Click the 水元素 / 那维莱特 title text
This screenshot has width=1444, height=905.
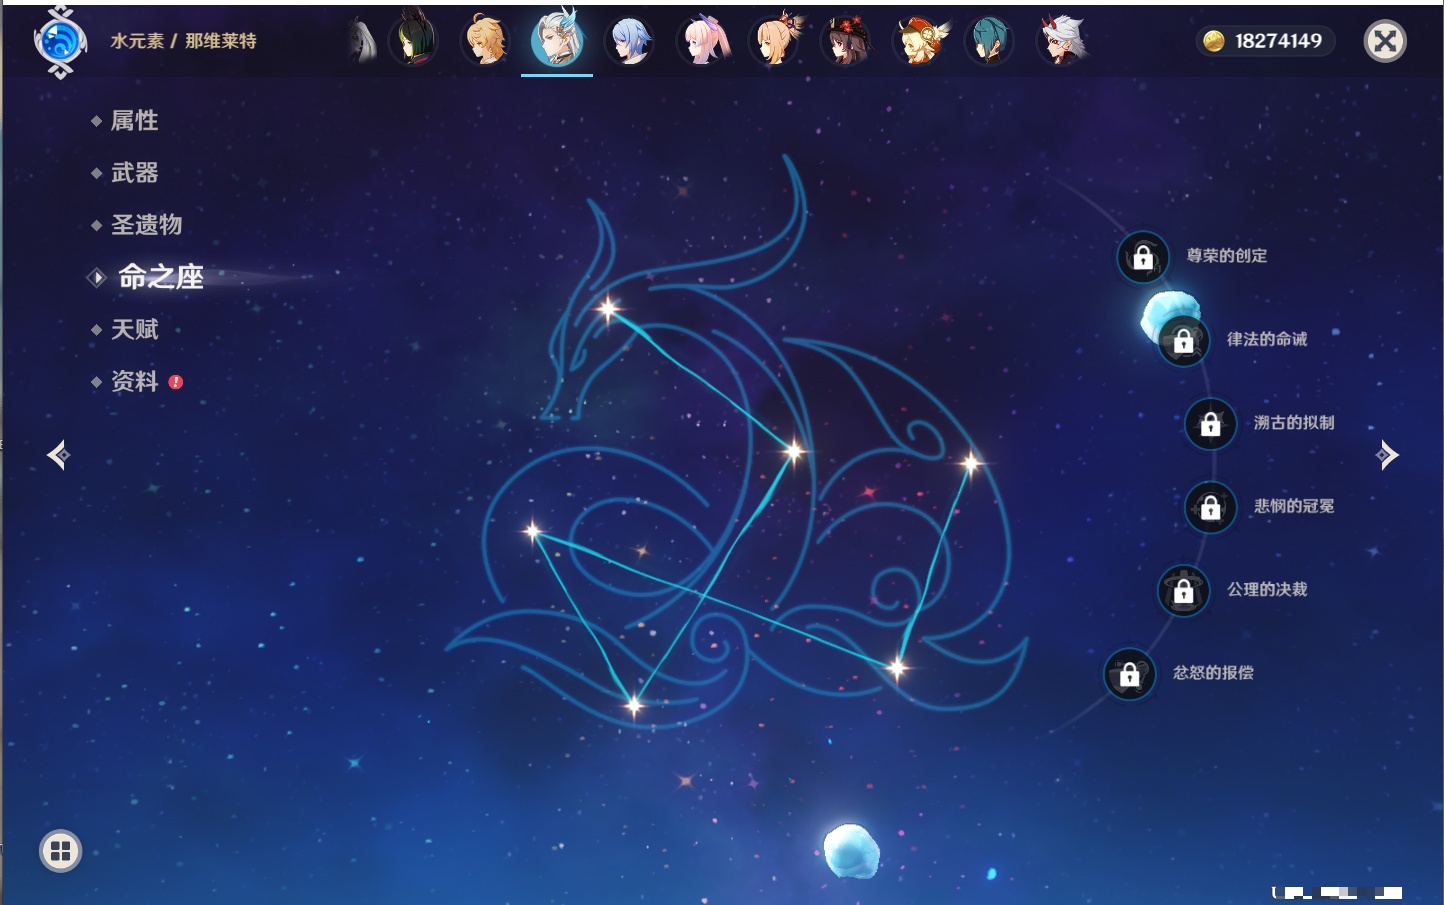pos(183,41)
